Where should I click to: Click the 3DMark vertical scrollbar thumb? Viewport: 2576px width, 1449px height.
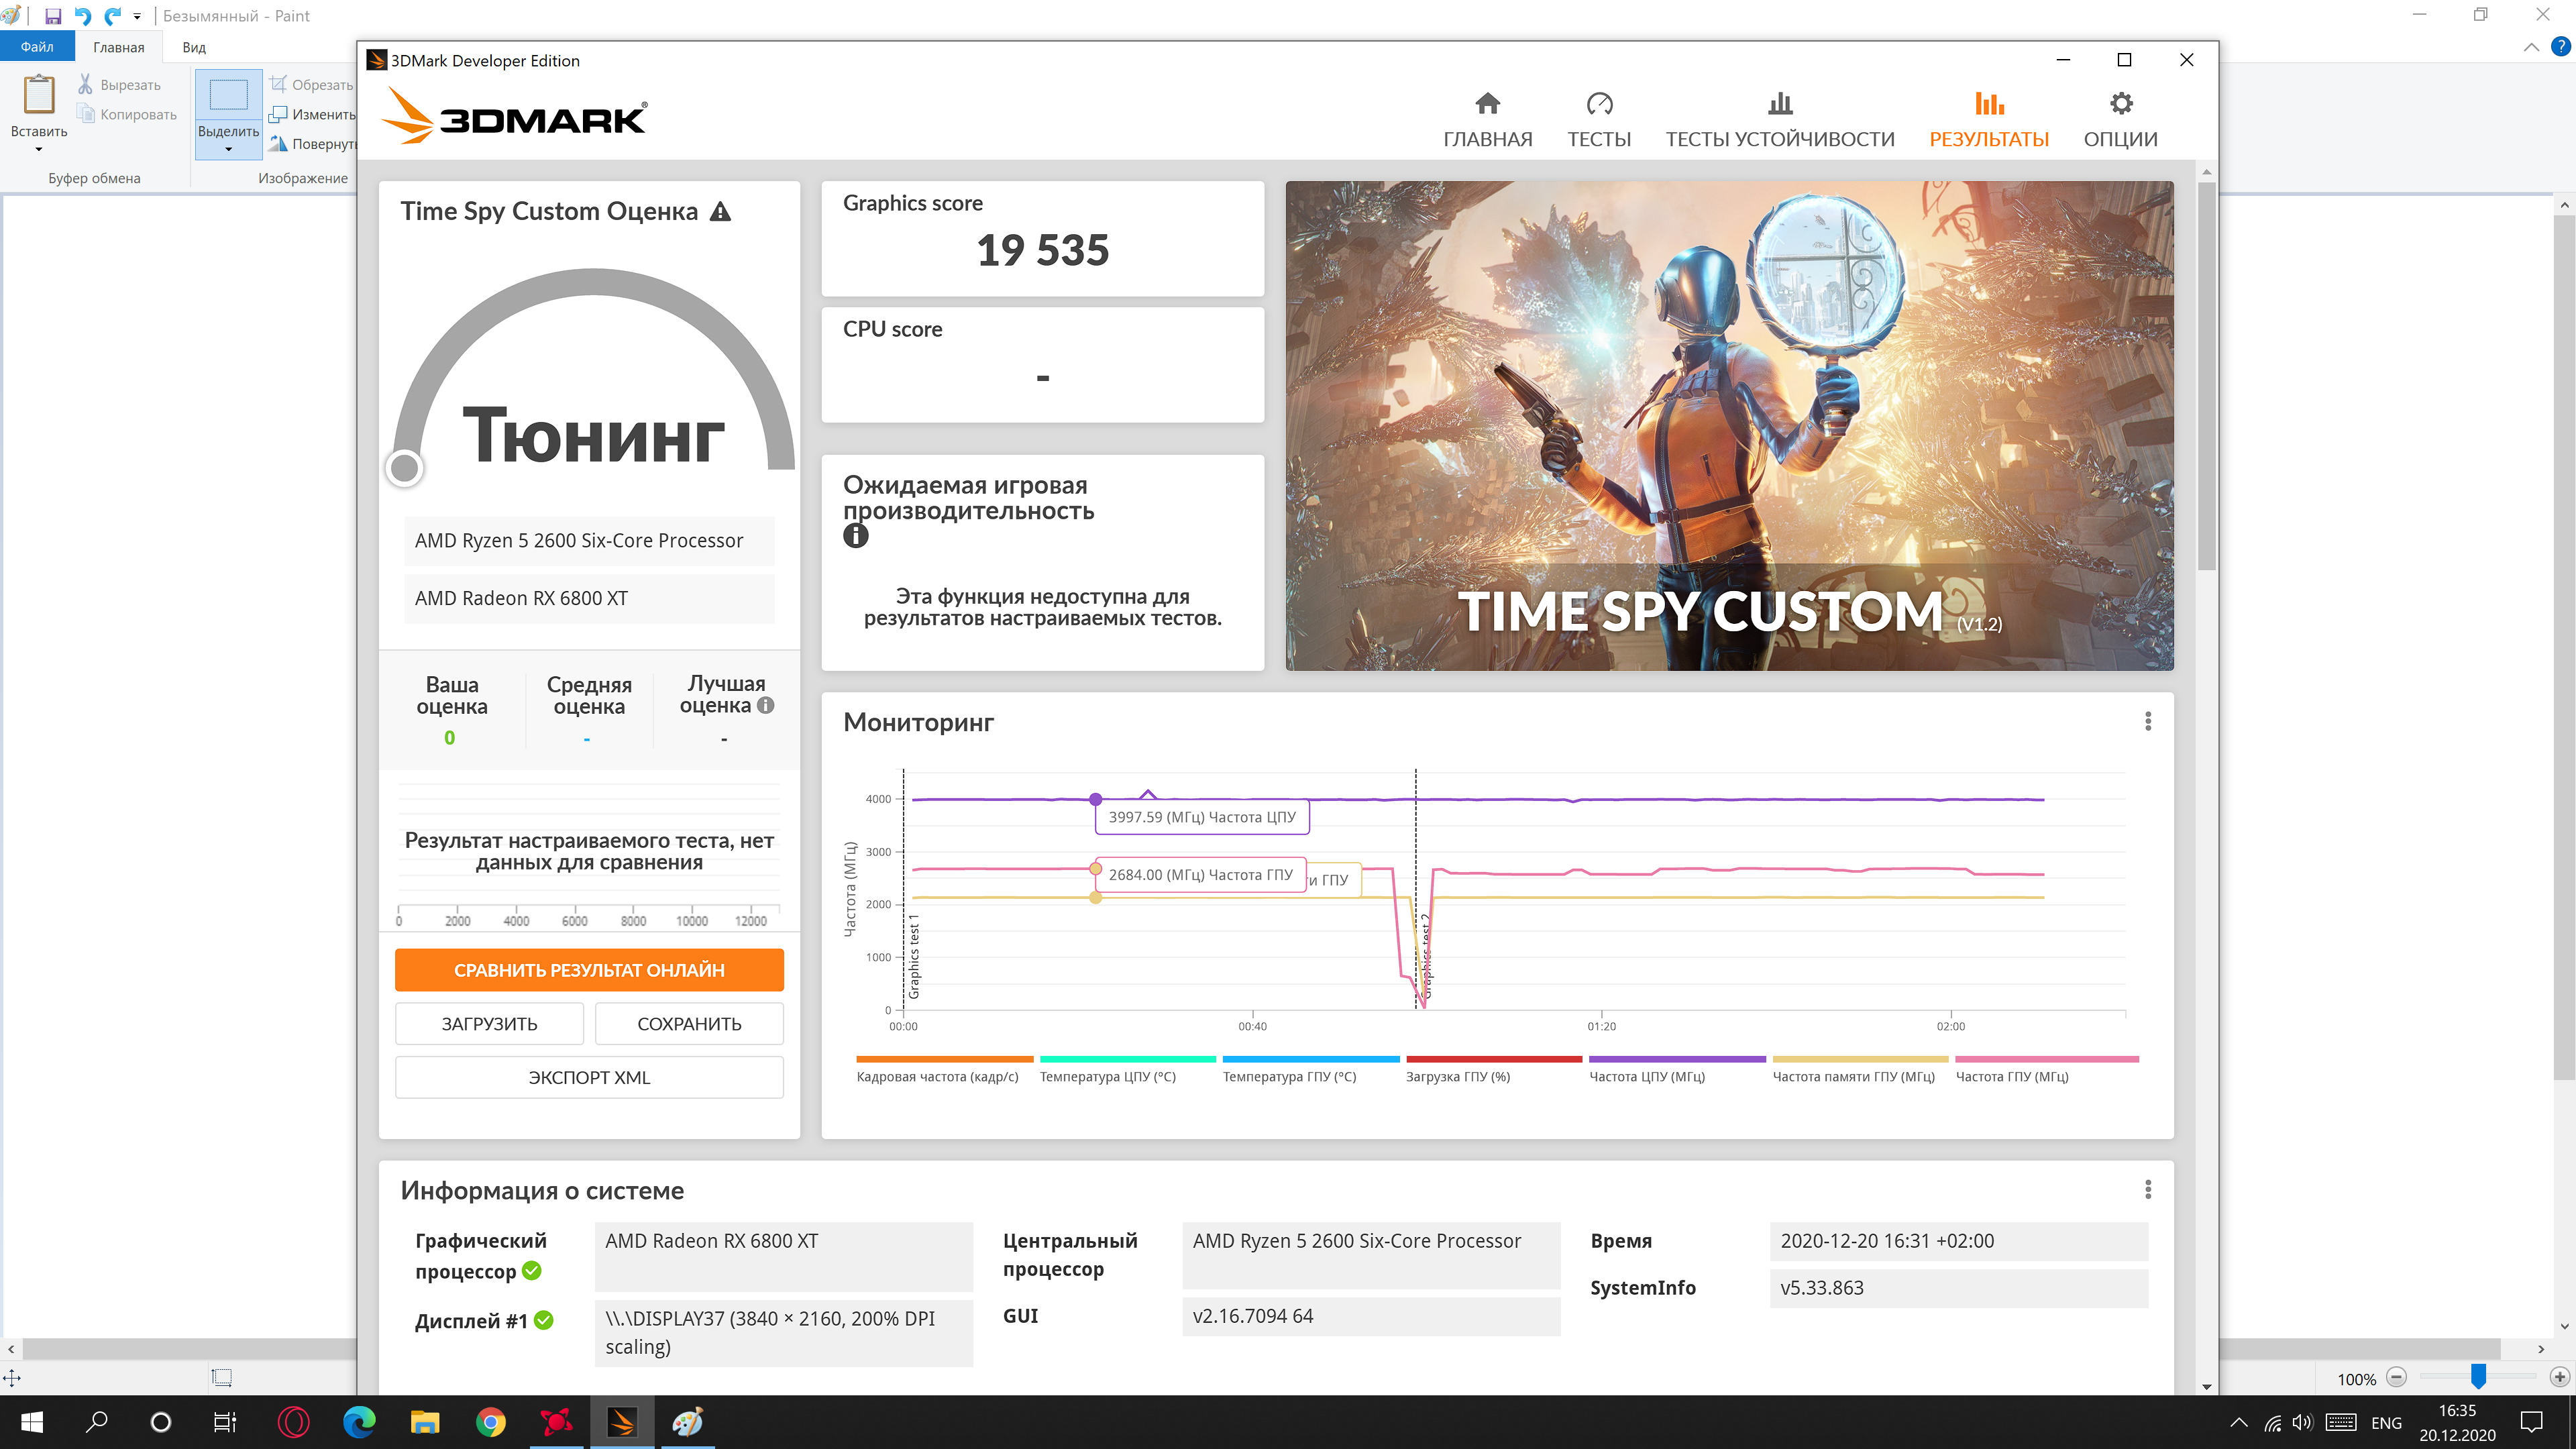click(2206, 375)
